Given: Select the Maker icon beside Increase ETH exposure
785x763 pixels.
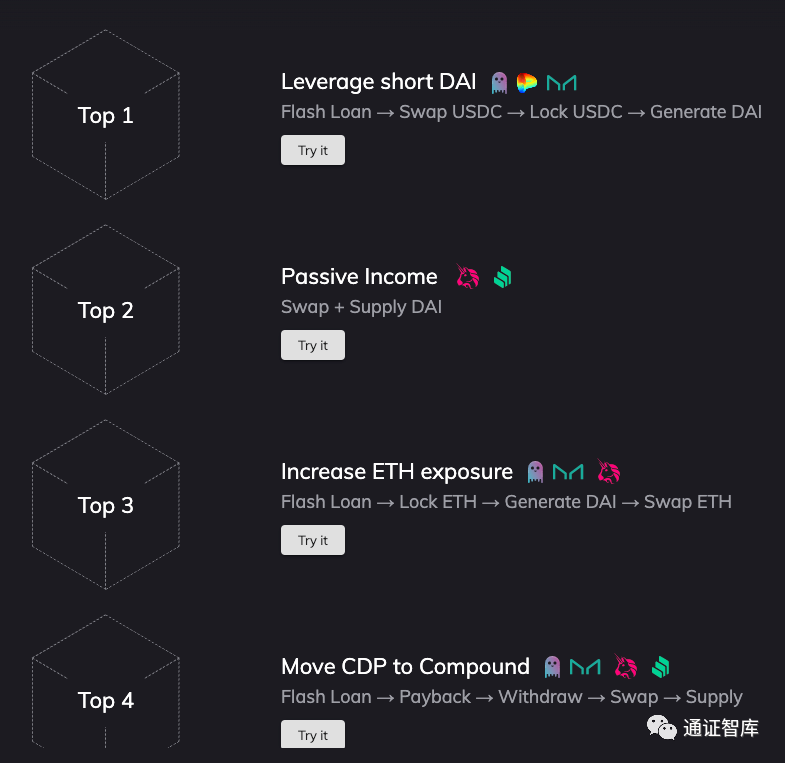Looking at the screenshot, I should pos(568,471).
